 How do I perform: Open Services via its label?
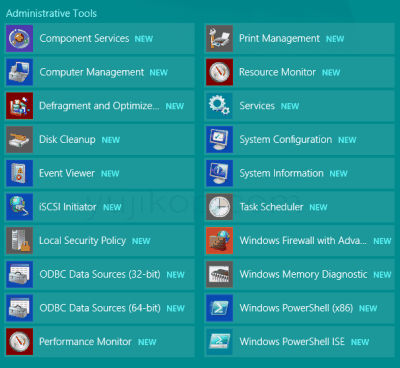pyautogui.click(x=257, y=106)
